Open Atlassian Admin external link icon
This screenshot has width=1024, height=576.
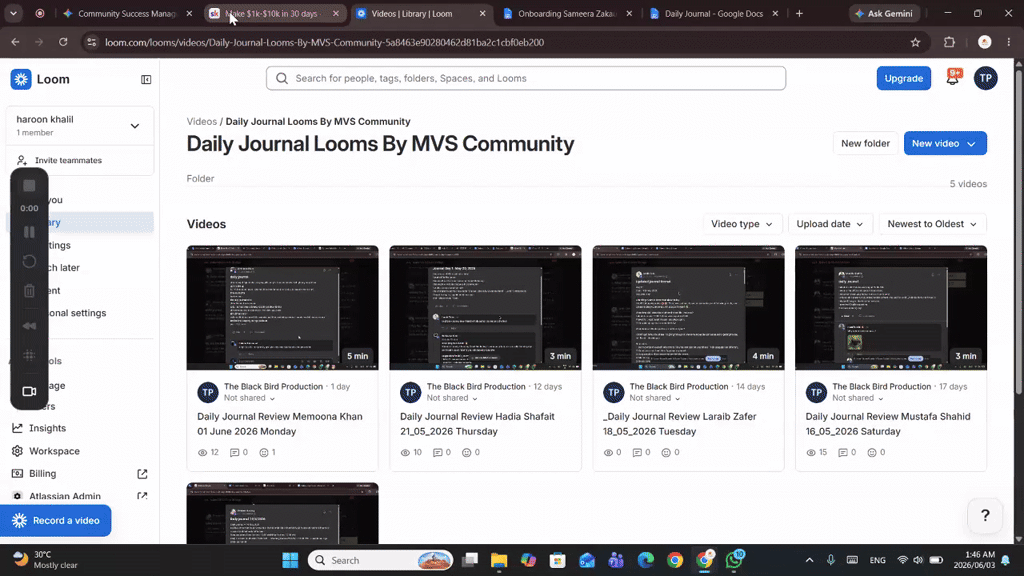pyautogui.click(x=142, y=496)
